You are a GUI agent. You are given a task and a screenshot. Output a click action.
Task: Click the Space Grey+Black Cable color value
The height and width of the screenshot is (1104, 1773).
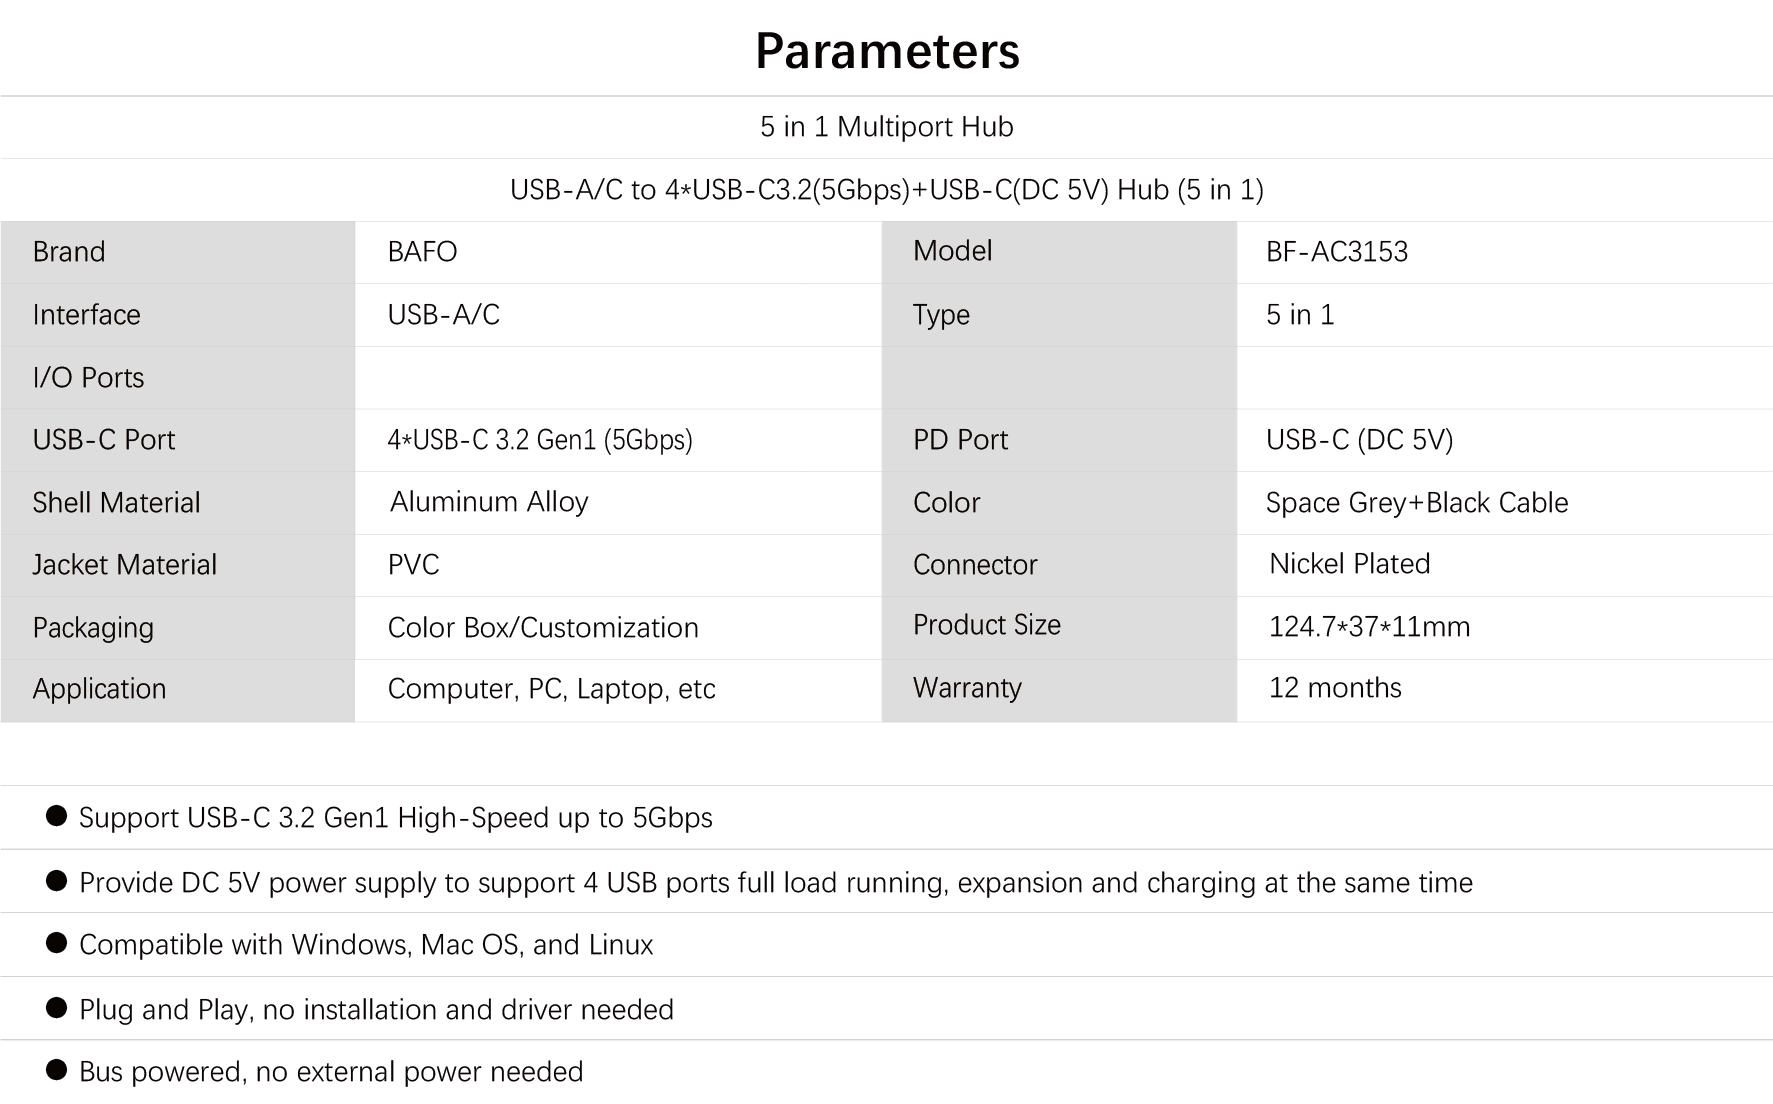coord(1417,503)
